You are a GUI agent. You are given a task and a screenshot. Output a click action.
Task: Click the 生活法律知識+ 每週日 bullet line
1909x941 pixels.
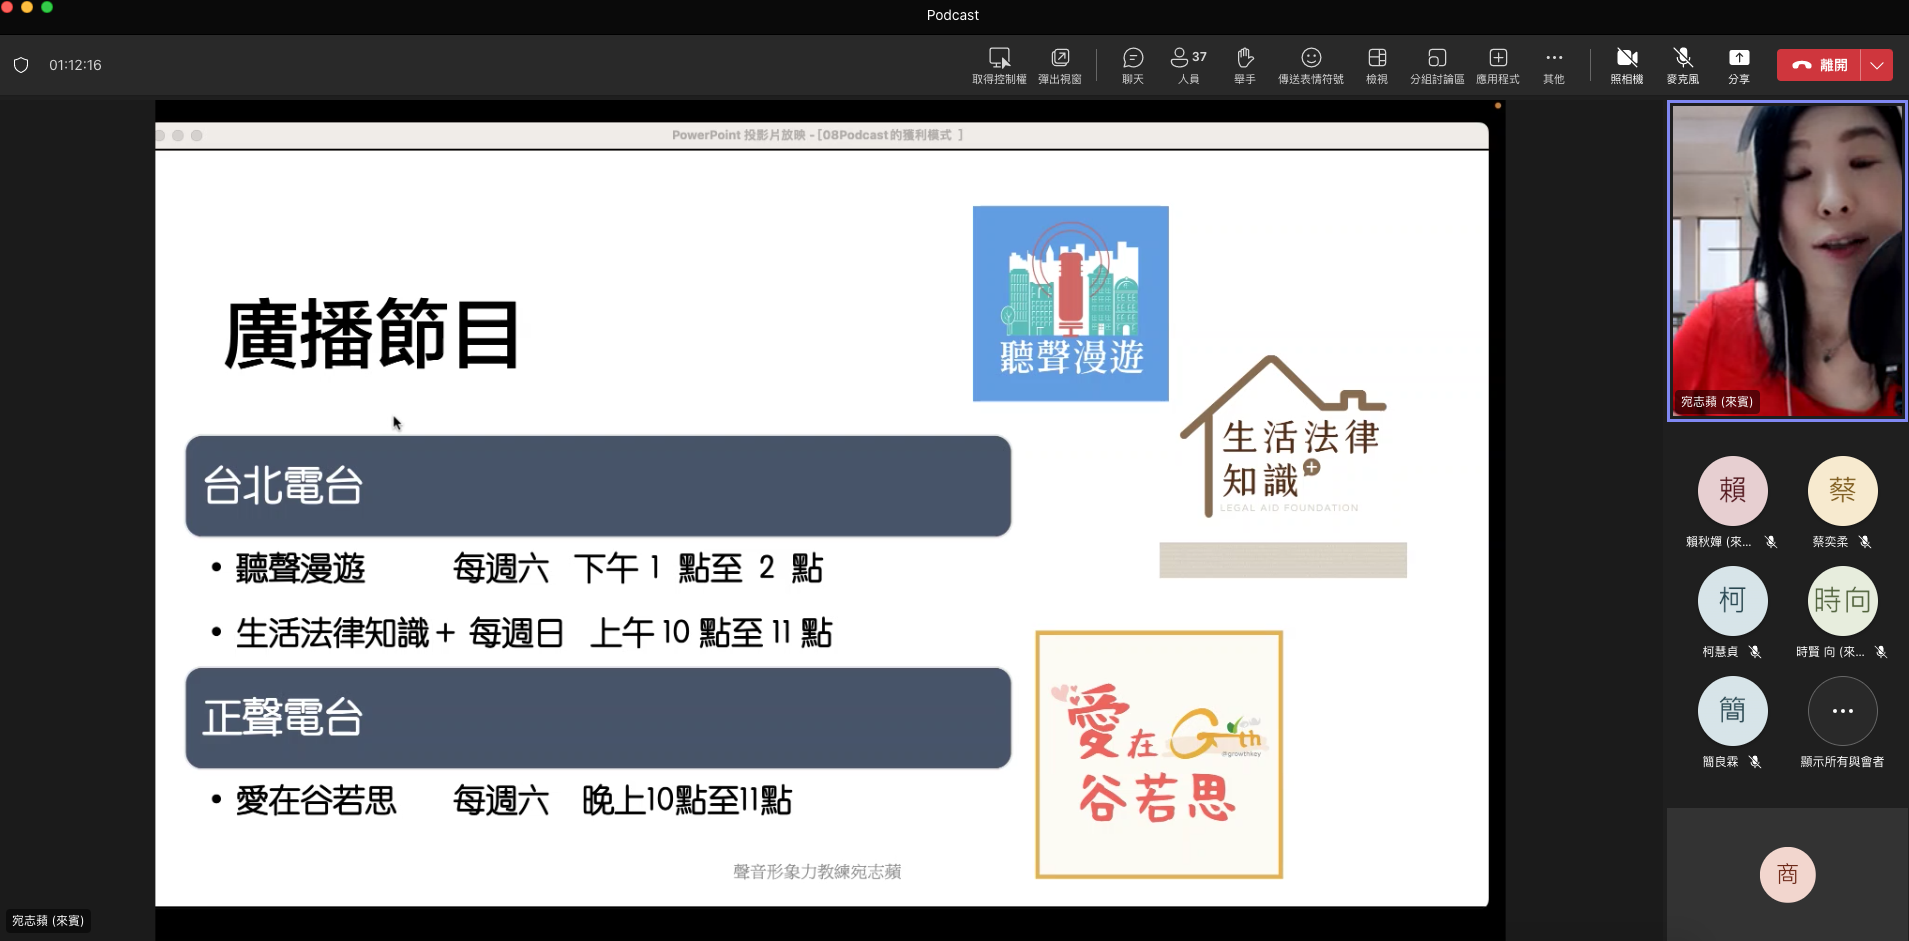[x=522, y=633]
